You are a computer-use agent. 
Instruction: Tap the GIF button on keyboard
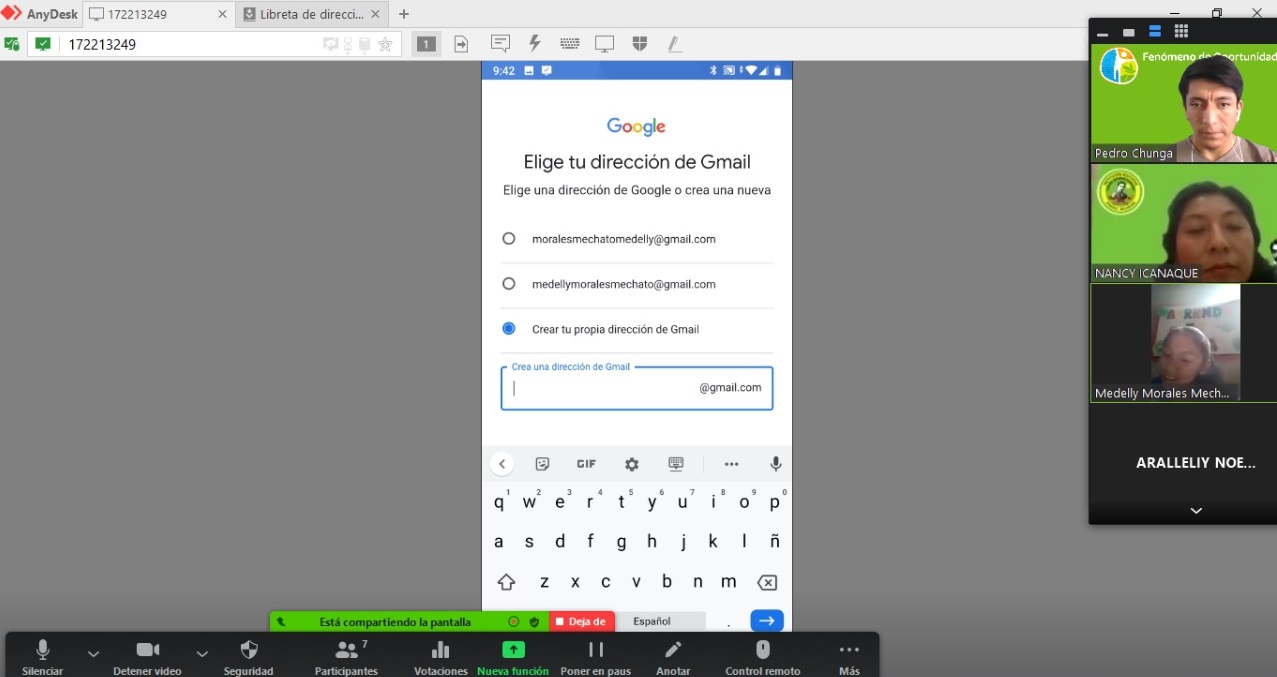(586, 464)
